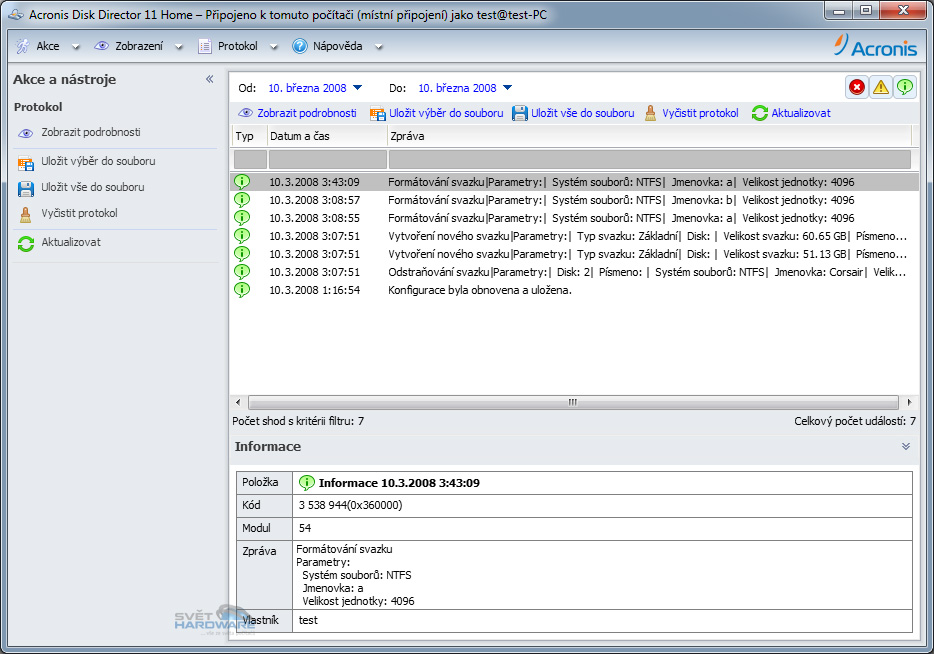This screenshot has height=654, width=934.
Task: Click the Nápověda question mark icon
Action: click(298, 45)
